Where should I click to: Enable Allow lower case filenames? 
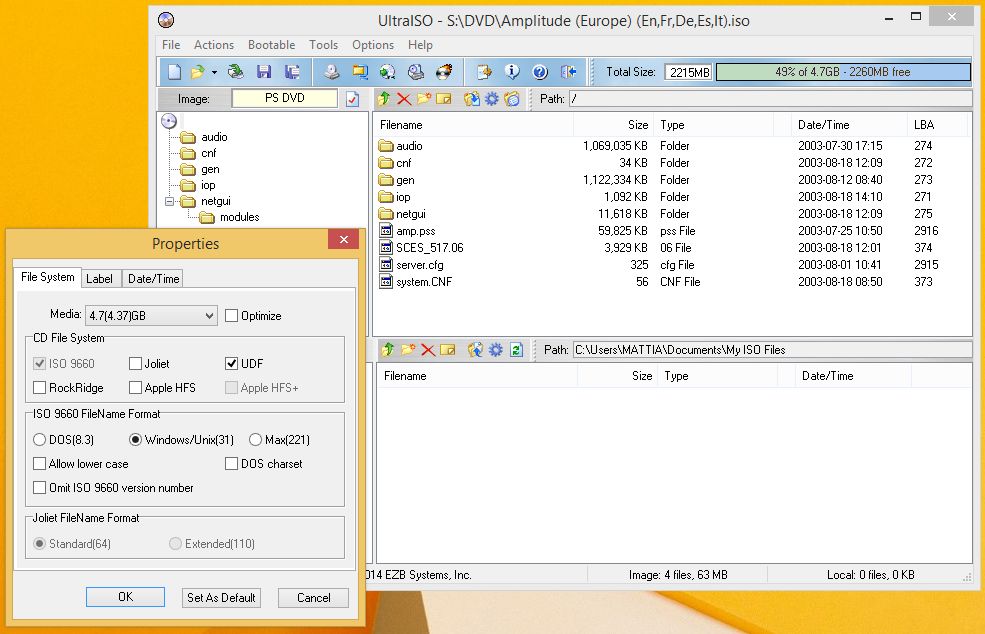click(38, 463)
